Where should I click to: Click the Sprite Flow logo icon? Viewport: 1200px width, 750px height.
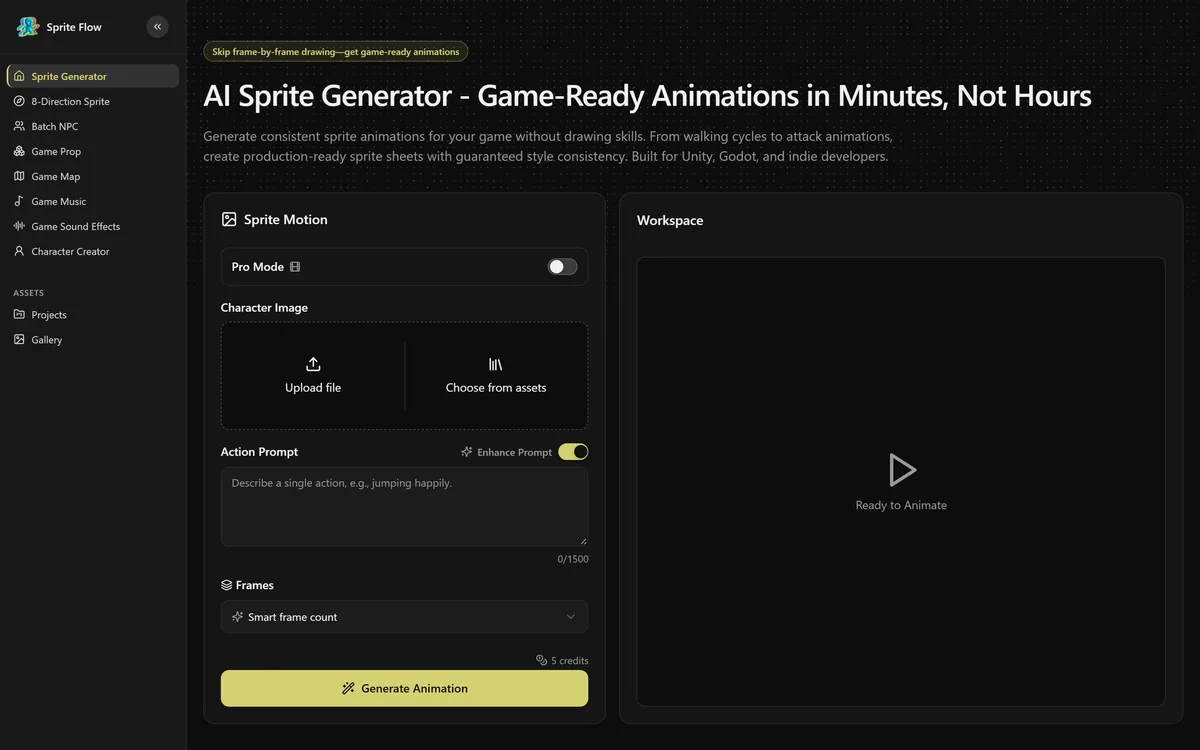coord(27,27)
